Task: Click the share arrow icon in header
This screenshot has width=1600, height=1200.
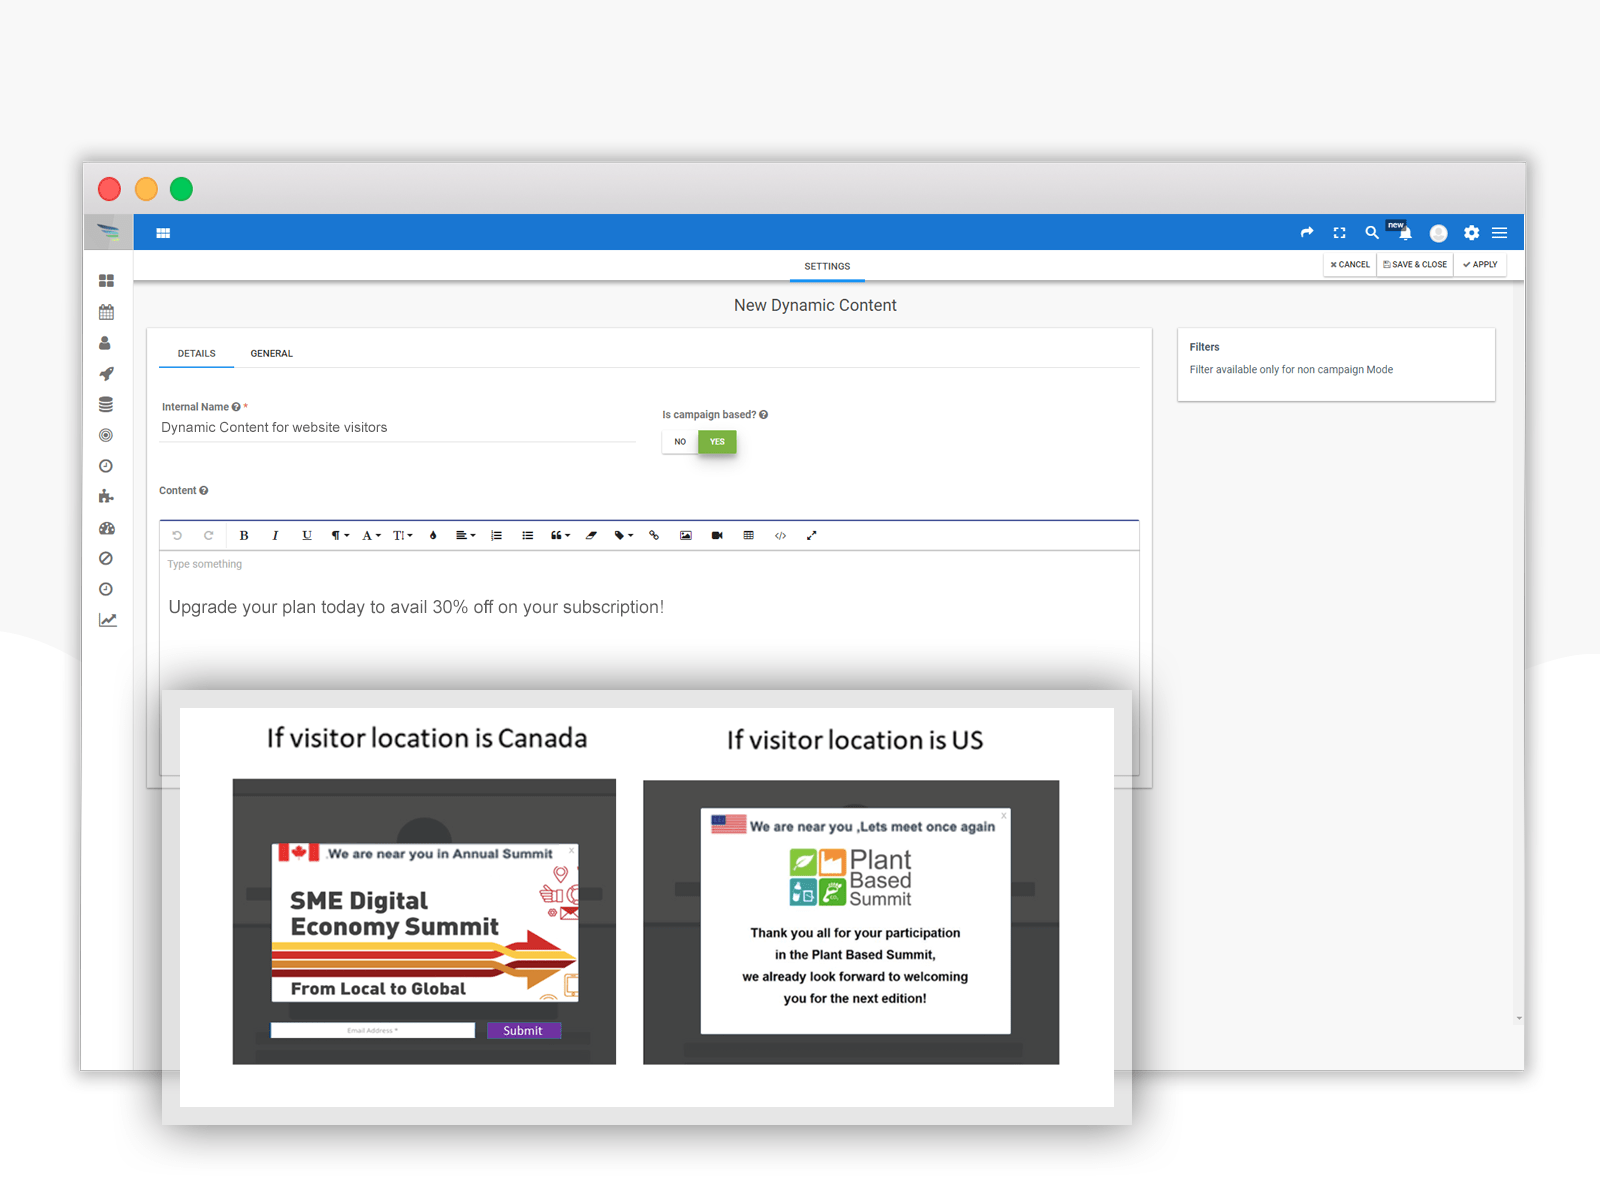Action: click(1307, 233)
